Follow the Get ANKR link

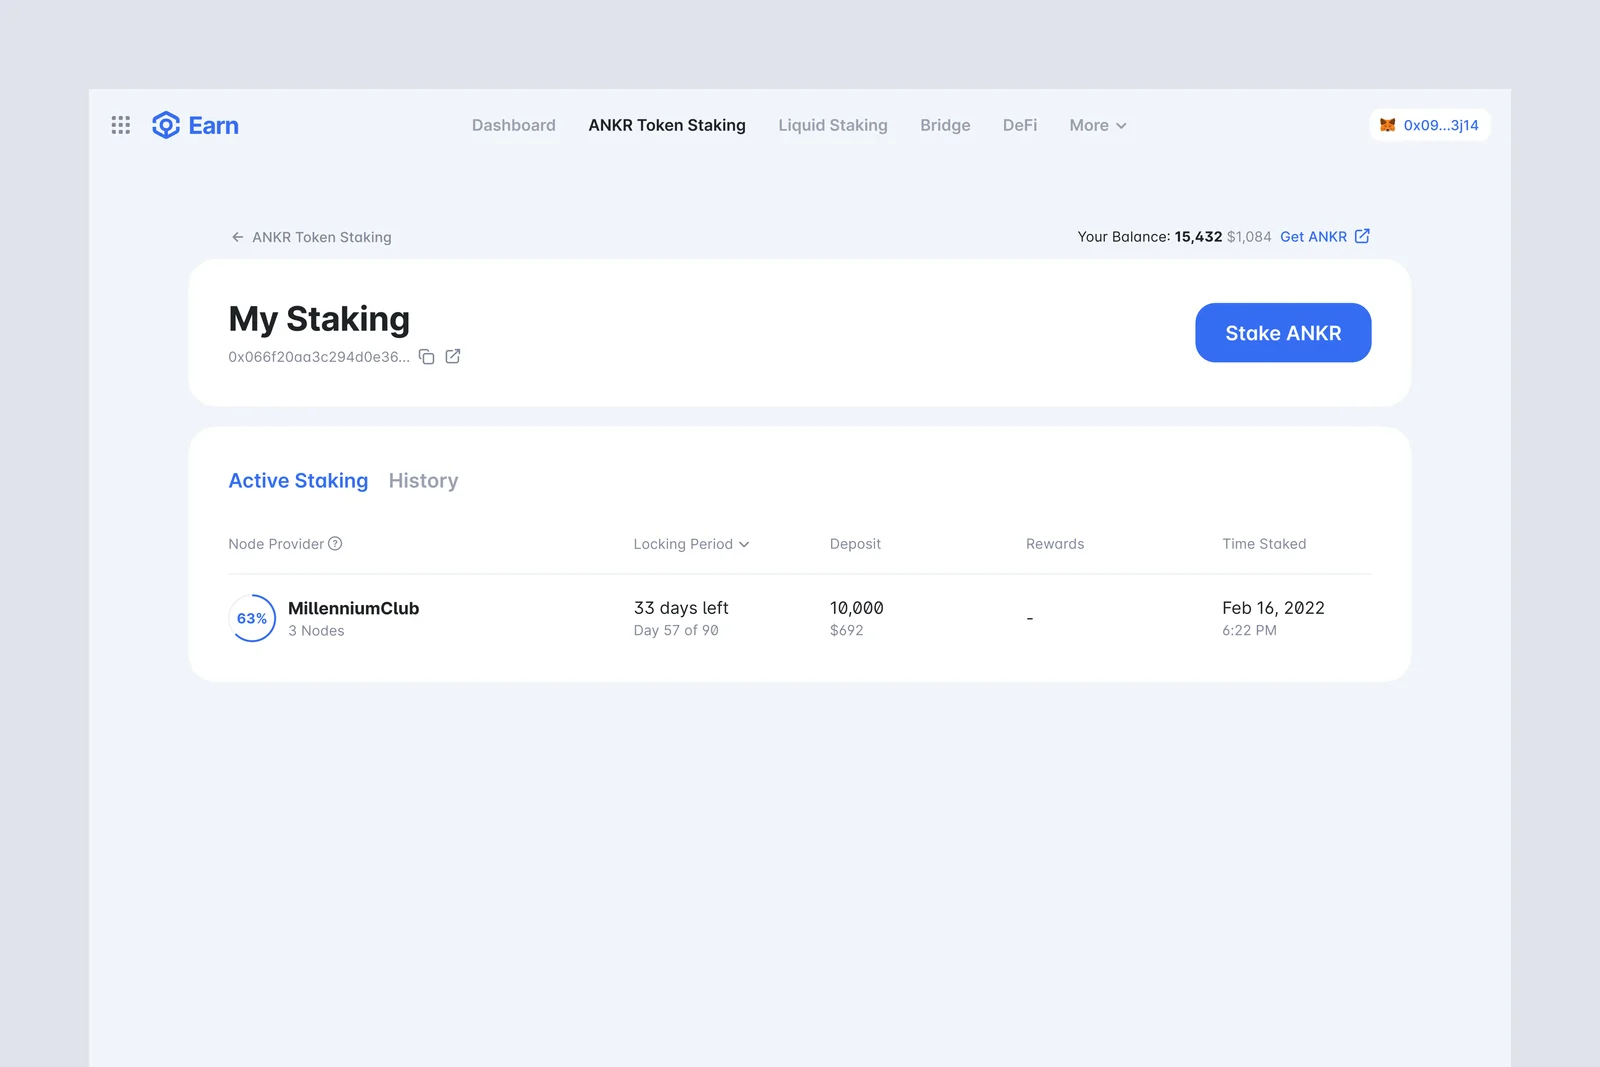pyautogui.click(x=1313, y=237)
